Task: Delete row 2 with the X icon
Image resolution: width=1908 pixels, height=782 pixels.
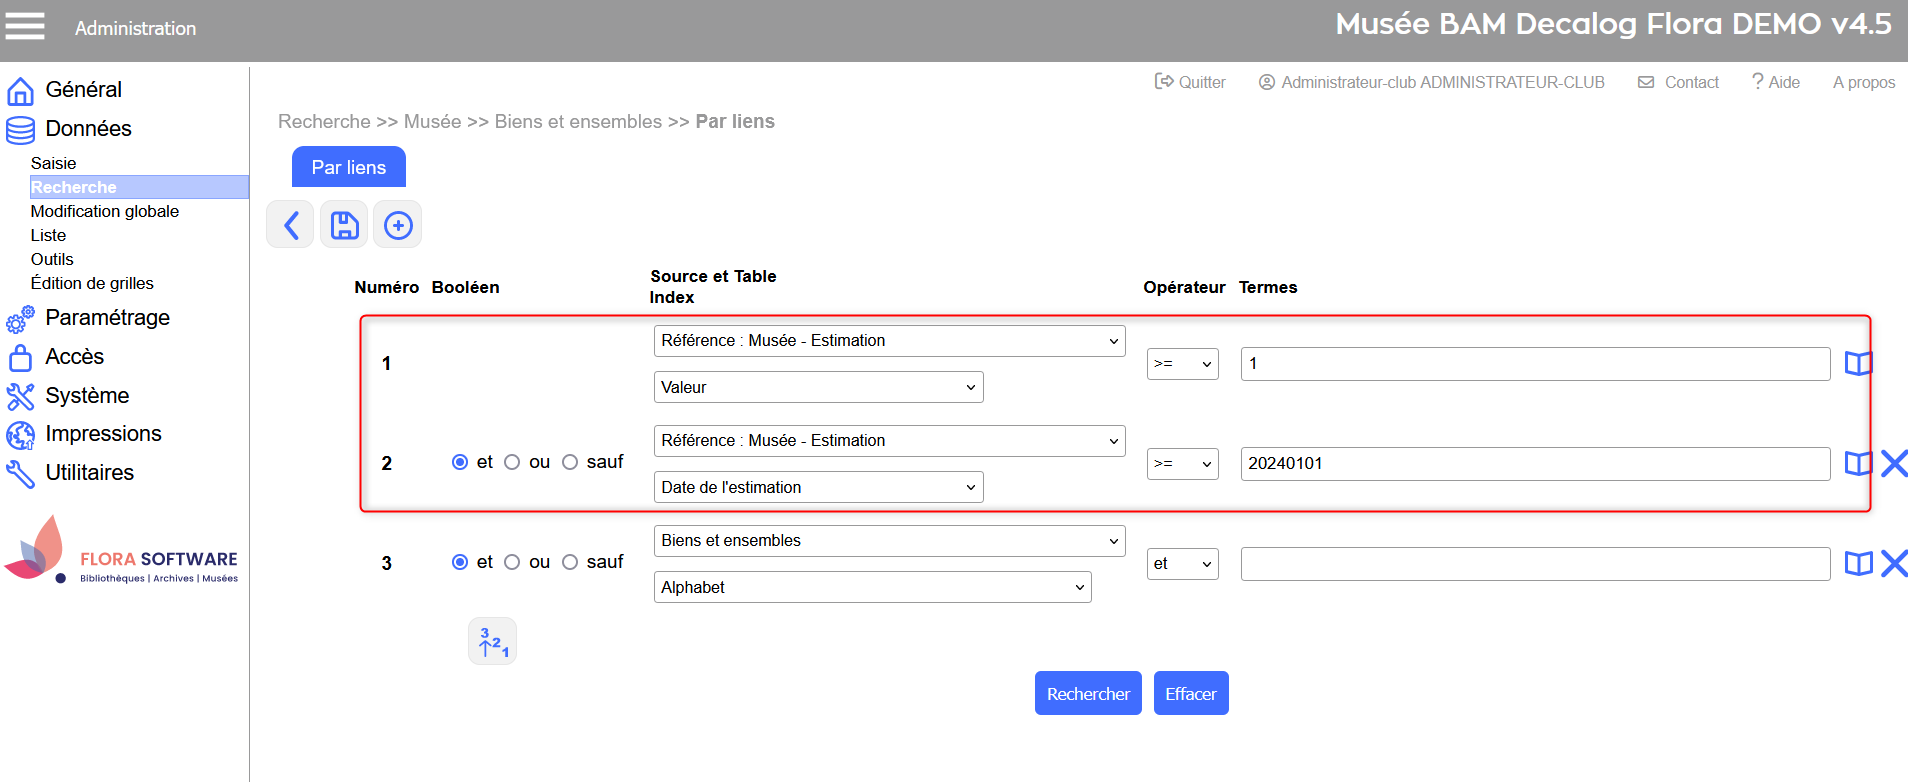Action: pyautogui.click(x=1893, y=463)
